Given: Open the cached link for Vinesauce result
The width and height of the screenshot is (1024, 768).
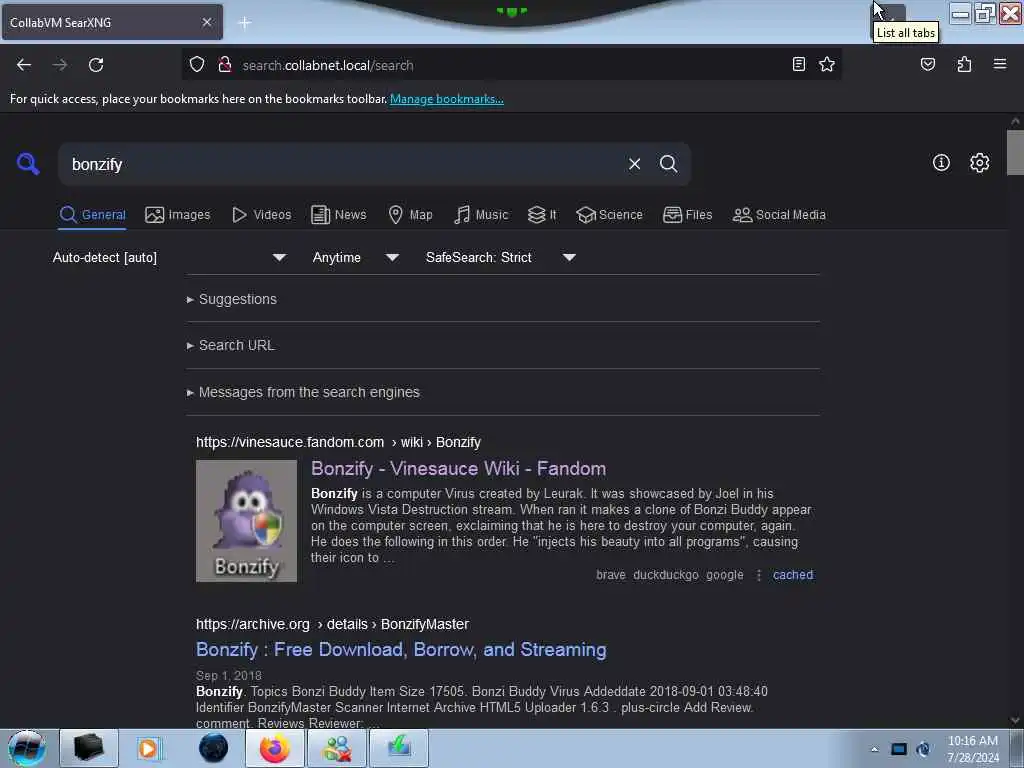Looking at the screenshot, I should 793,575.
